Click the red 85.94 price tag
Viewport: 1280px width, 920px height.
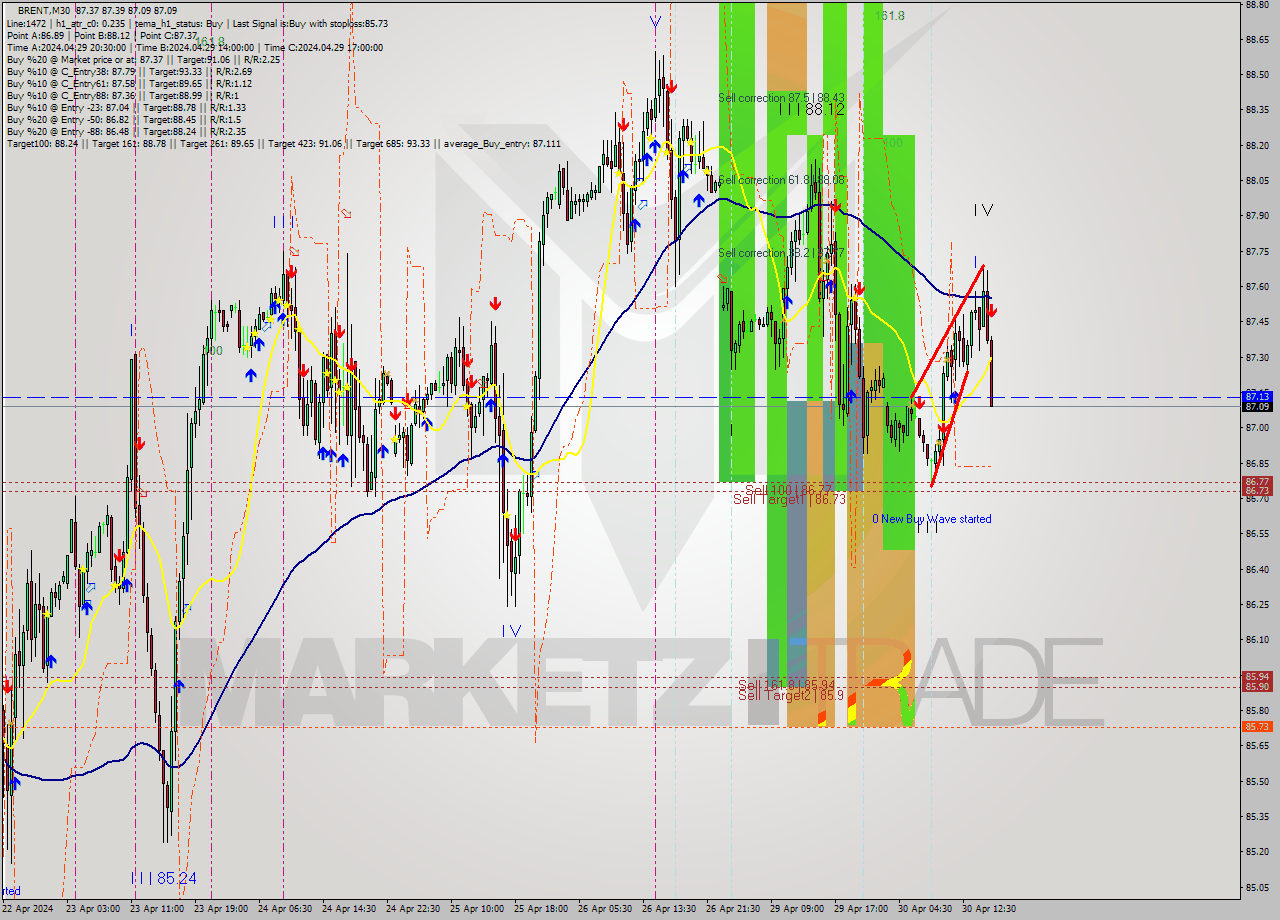click(1257, 677)
